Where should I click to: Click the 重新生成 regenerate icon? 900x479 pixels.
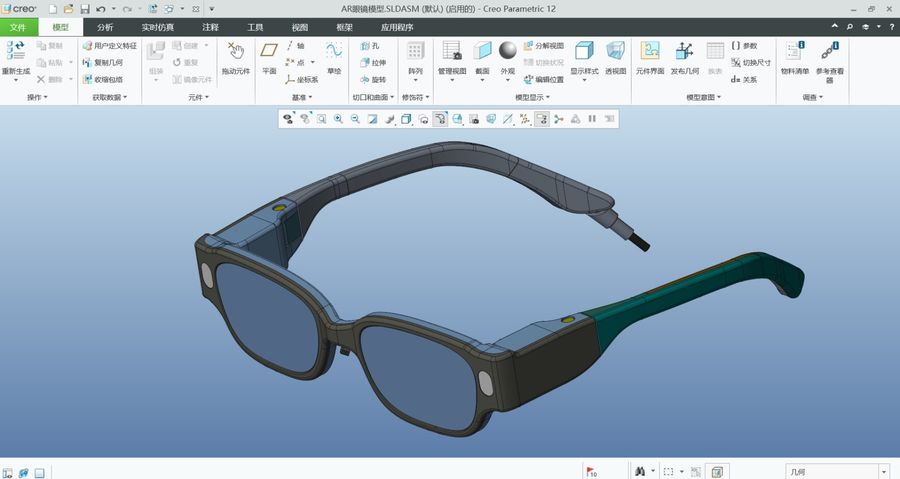[x=15, y=50]
